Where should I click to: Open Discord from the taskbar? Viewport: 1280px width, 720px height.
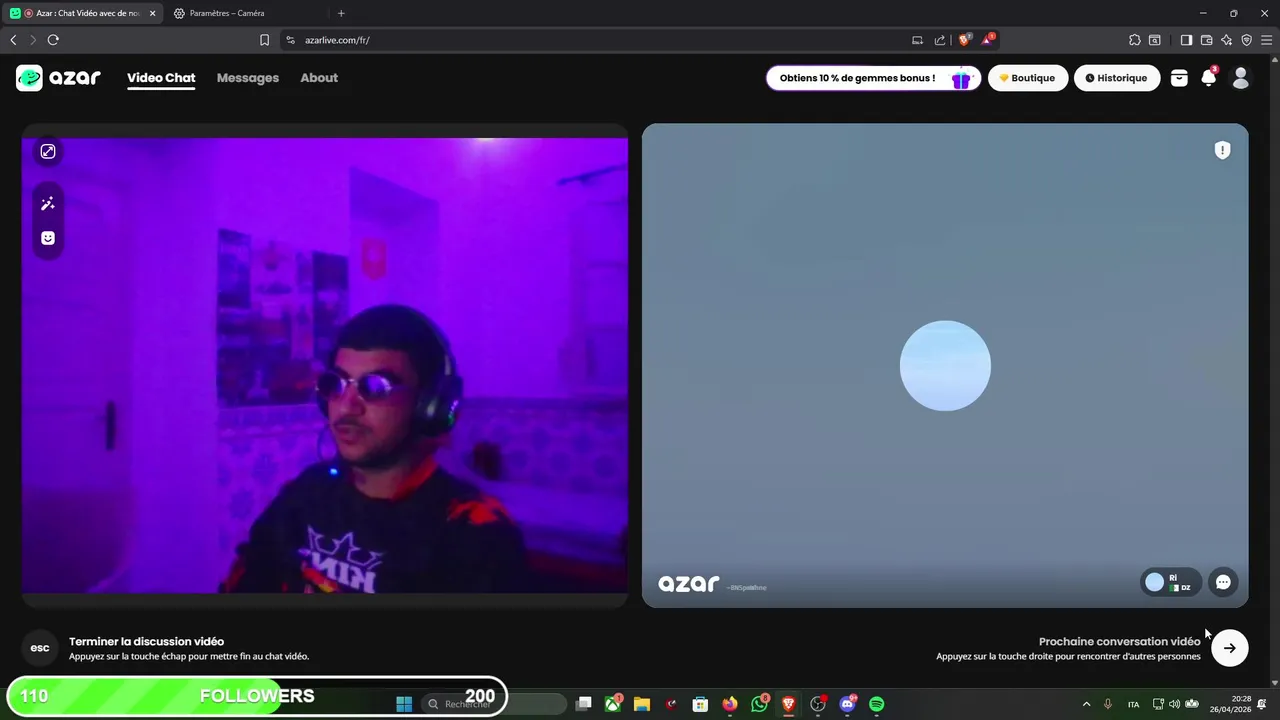click(x=848, y=704)
